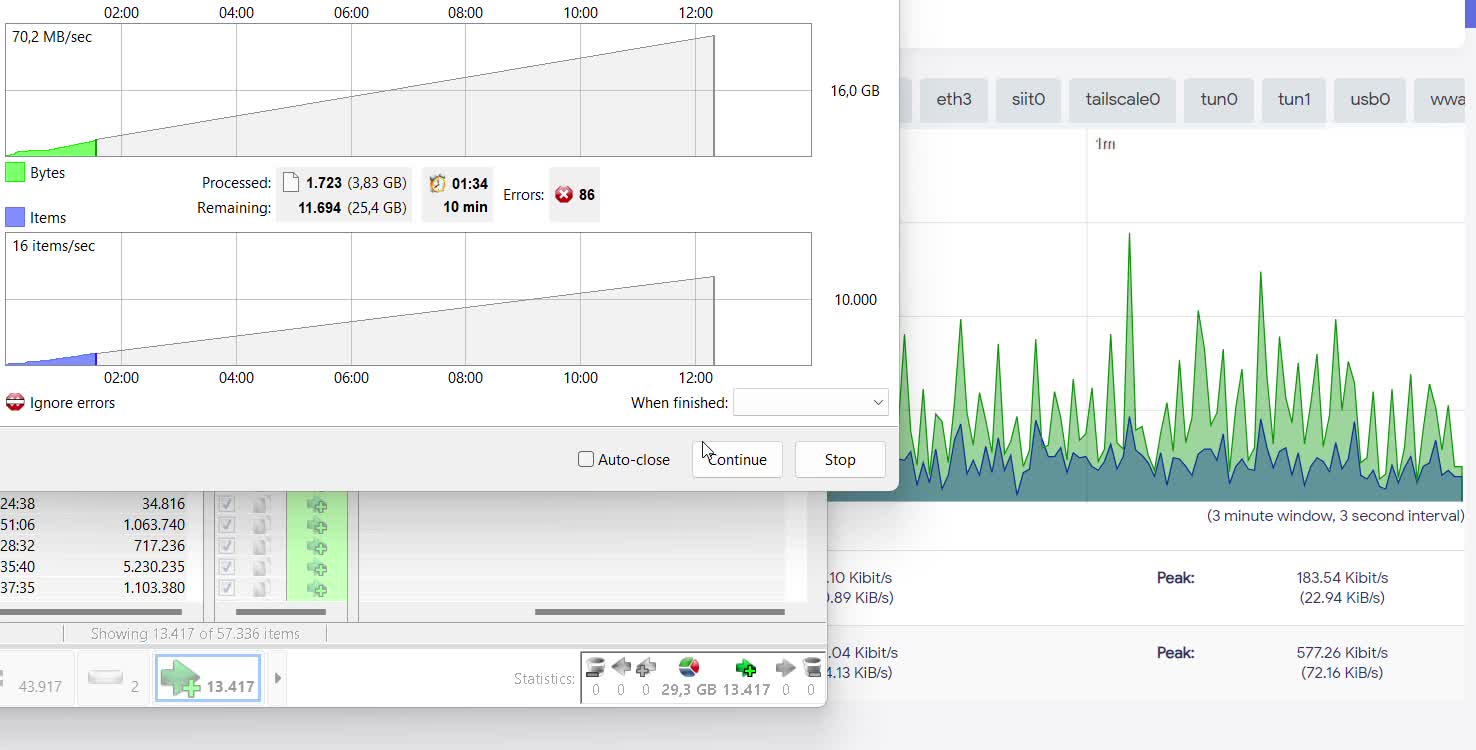Toggle the checkbox in the 1.103.380 row
1476x750 pixels.
tap(226, 588)
